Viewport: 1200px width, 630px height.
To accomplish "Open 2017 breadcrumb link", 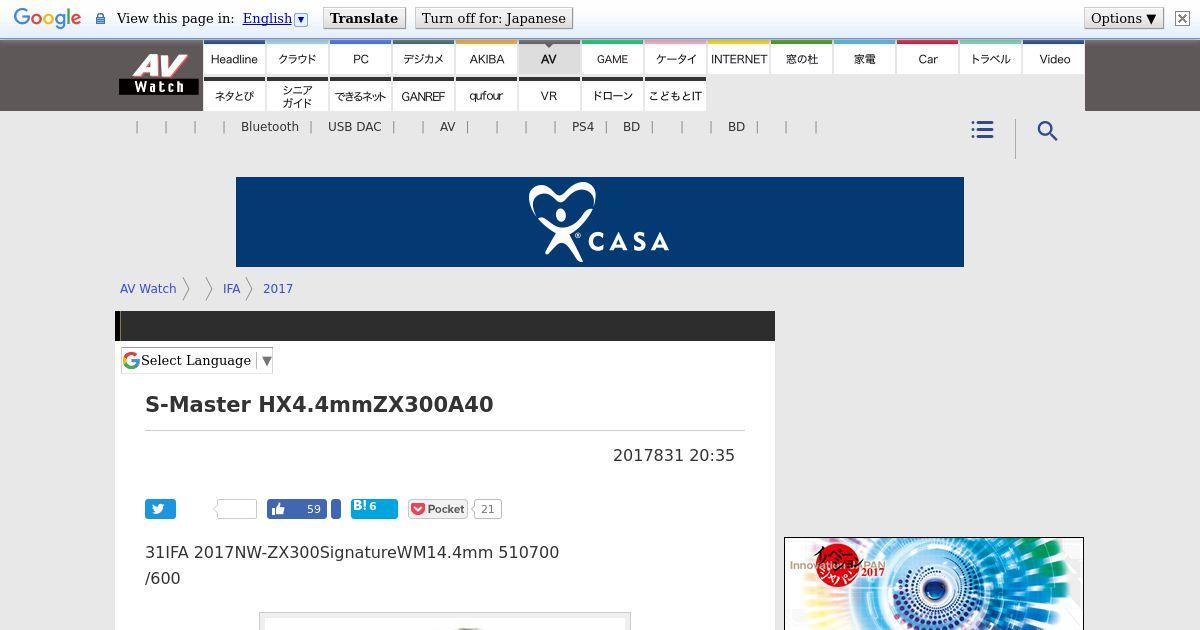I will coord(278,288).
